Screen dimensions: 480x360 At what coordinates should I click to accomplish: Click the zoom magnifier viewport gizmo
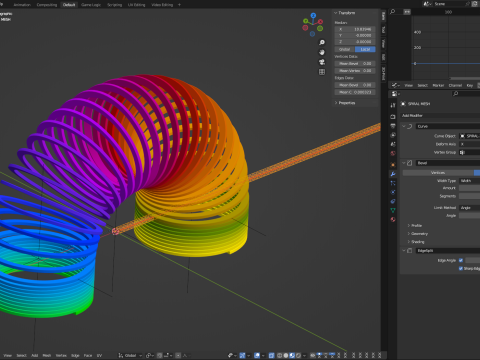pos(322,42)
